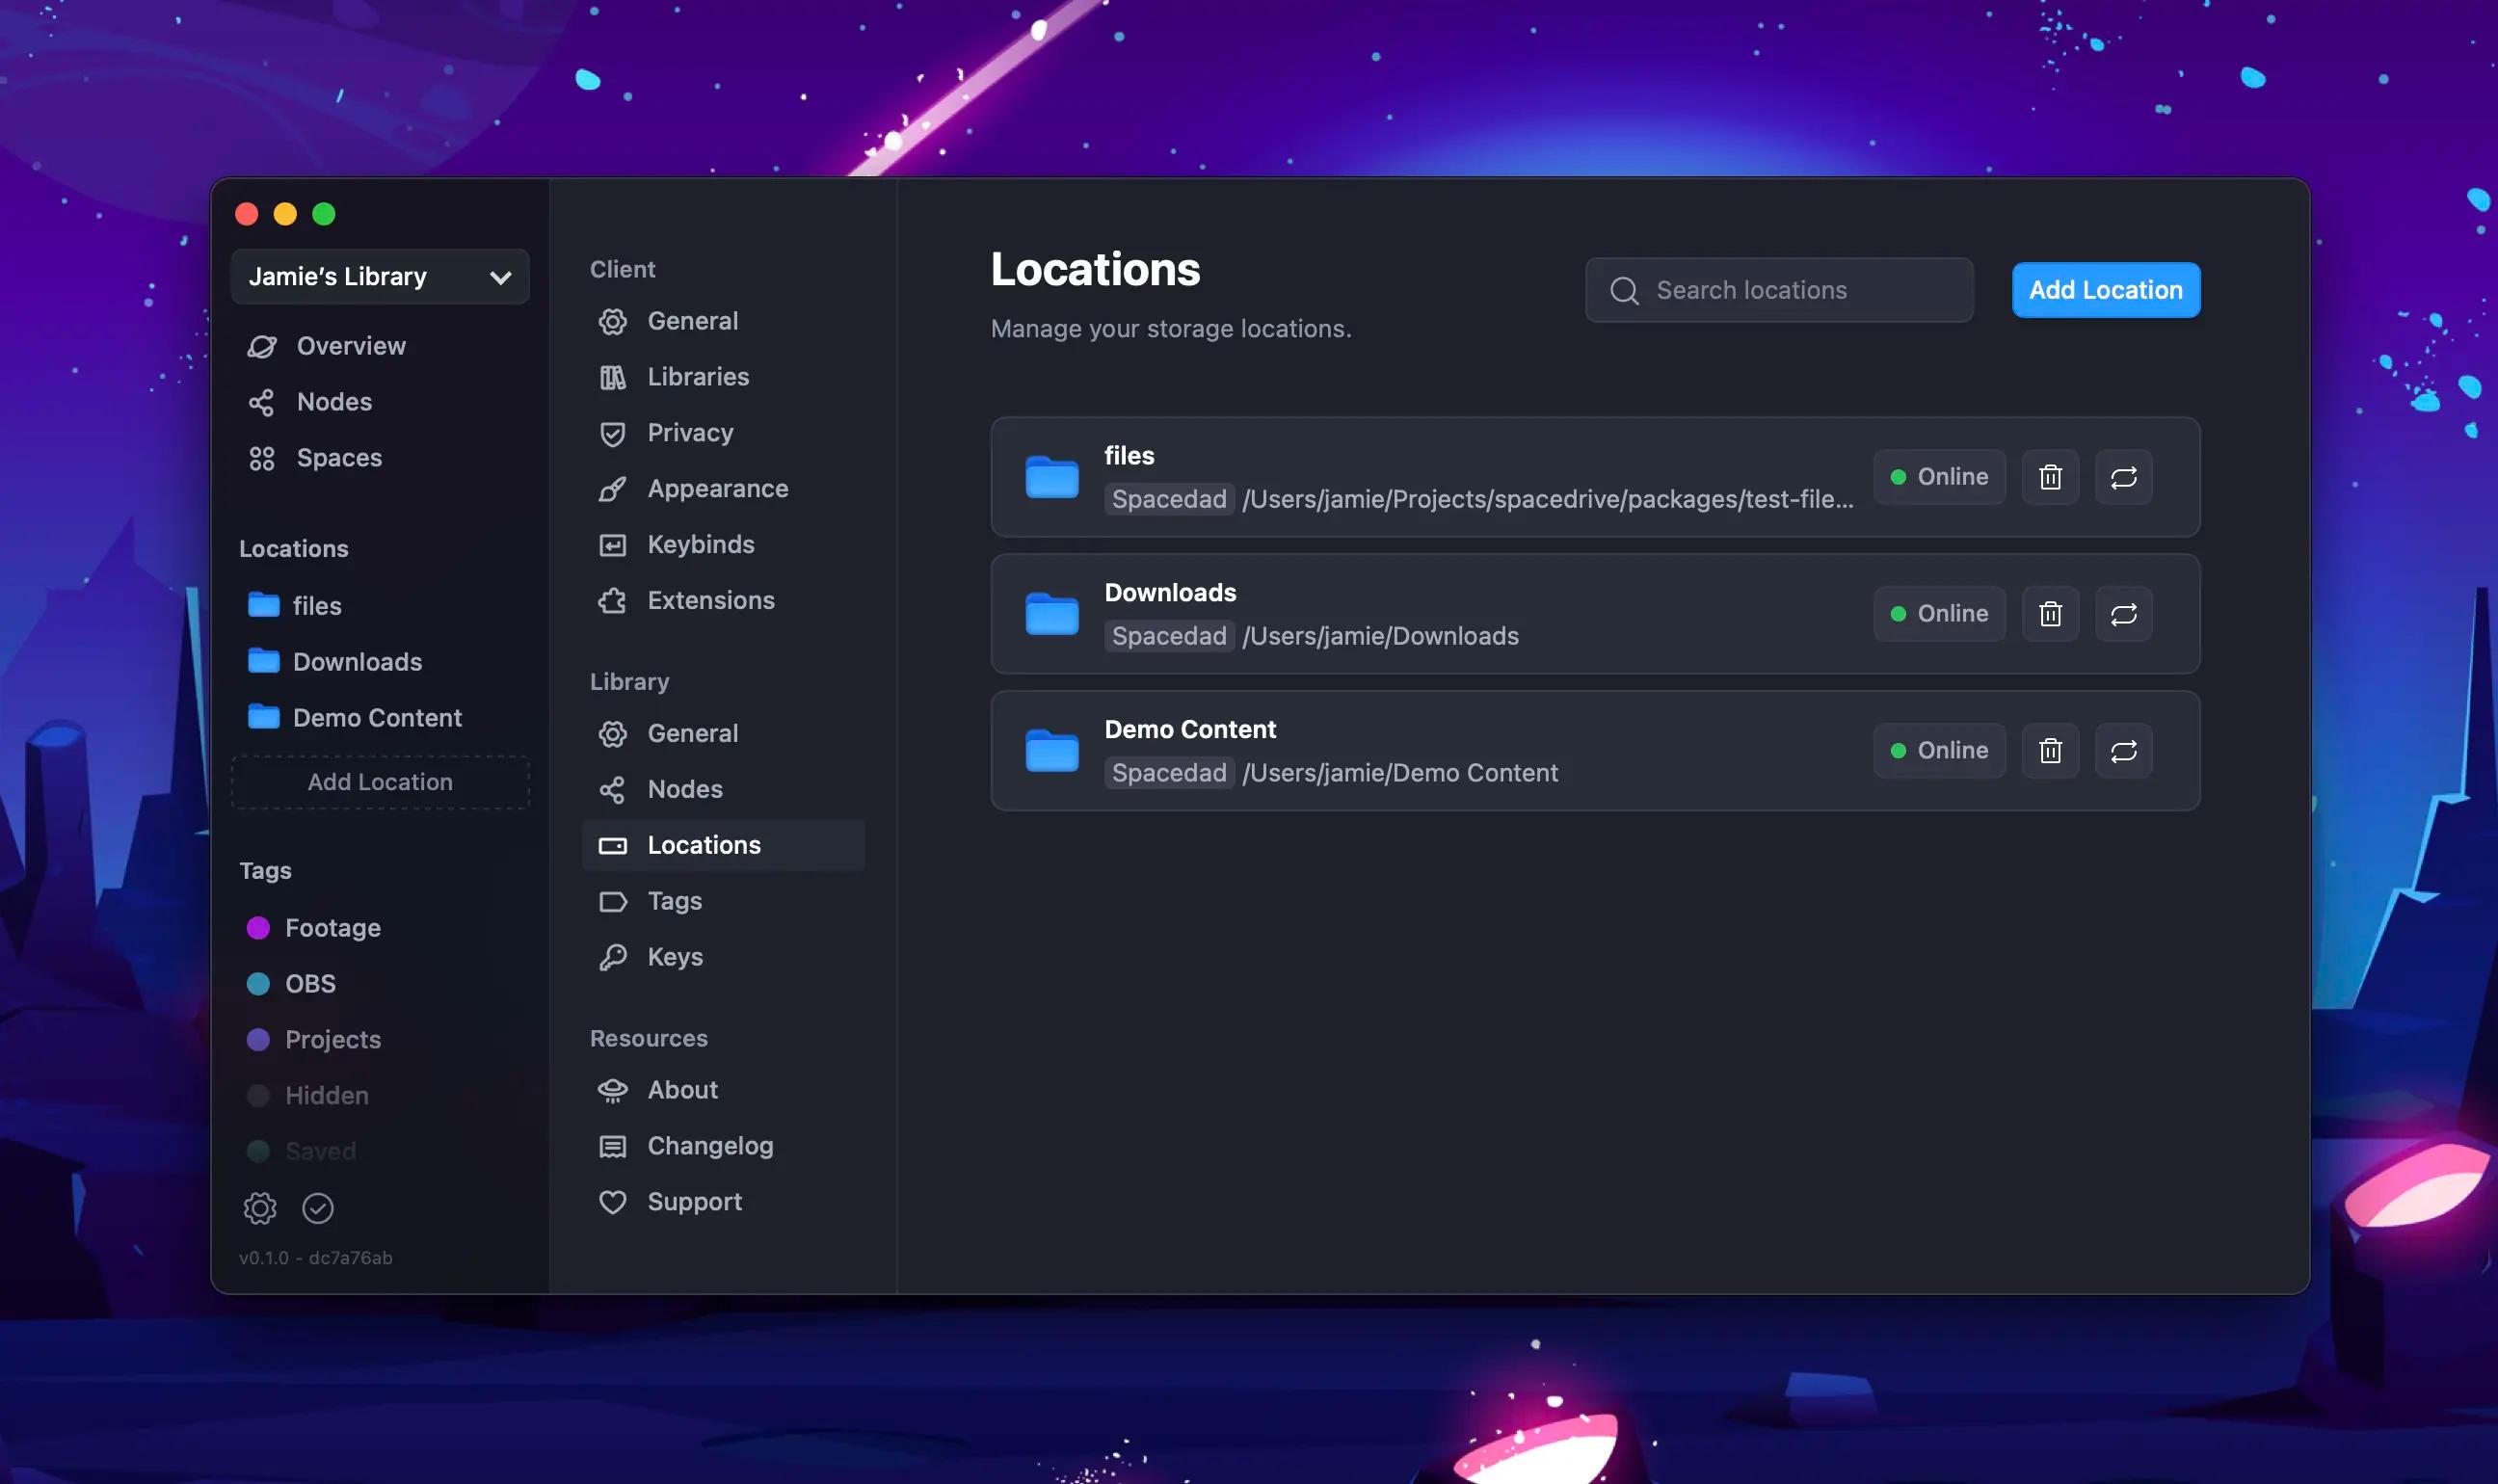Click the Keys icon in Library section

[613, 958]
